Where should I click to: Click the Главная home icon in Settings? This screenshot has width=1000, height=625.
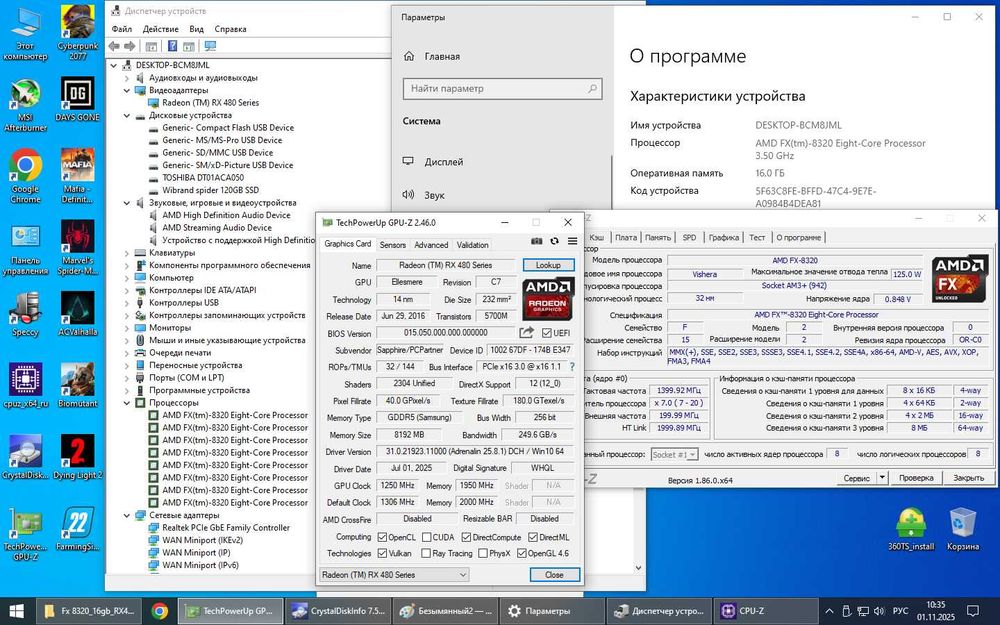click(x=409, y=56)
